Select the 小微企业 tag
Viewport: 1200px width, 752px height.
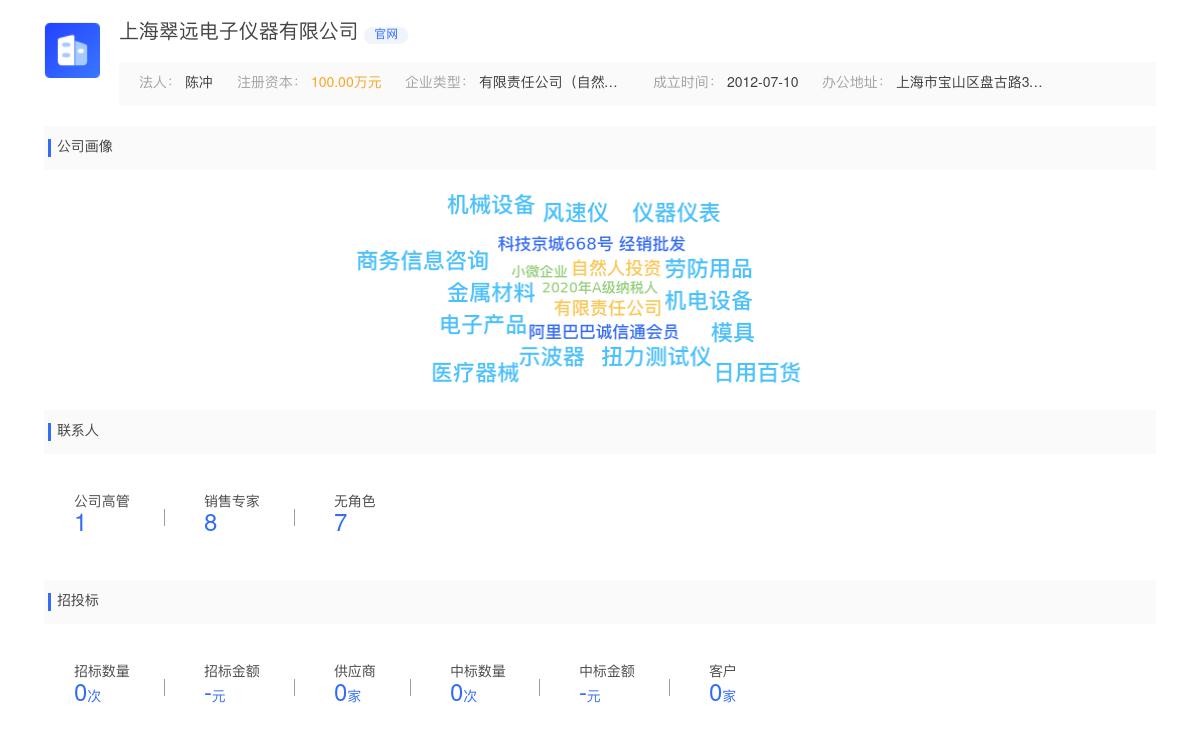click(539, 272)
